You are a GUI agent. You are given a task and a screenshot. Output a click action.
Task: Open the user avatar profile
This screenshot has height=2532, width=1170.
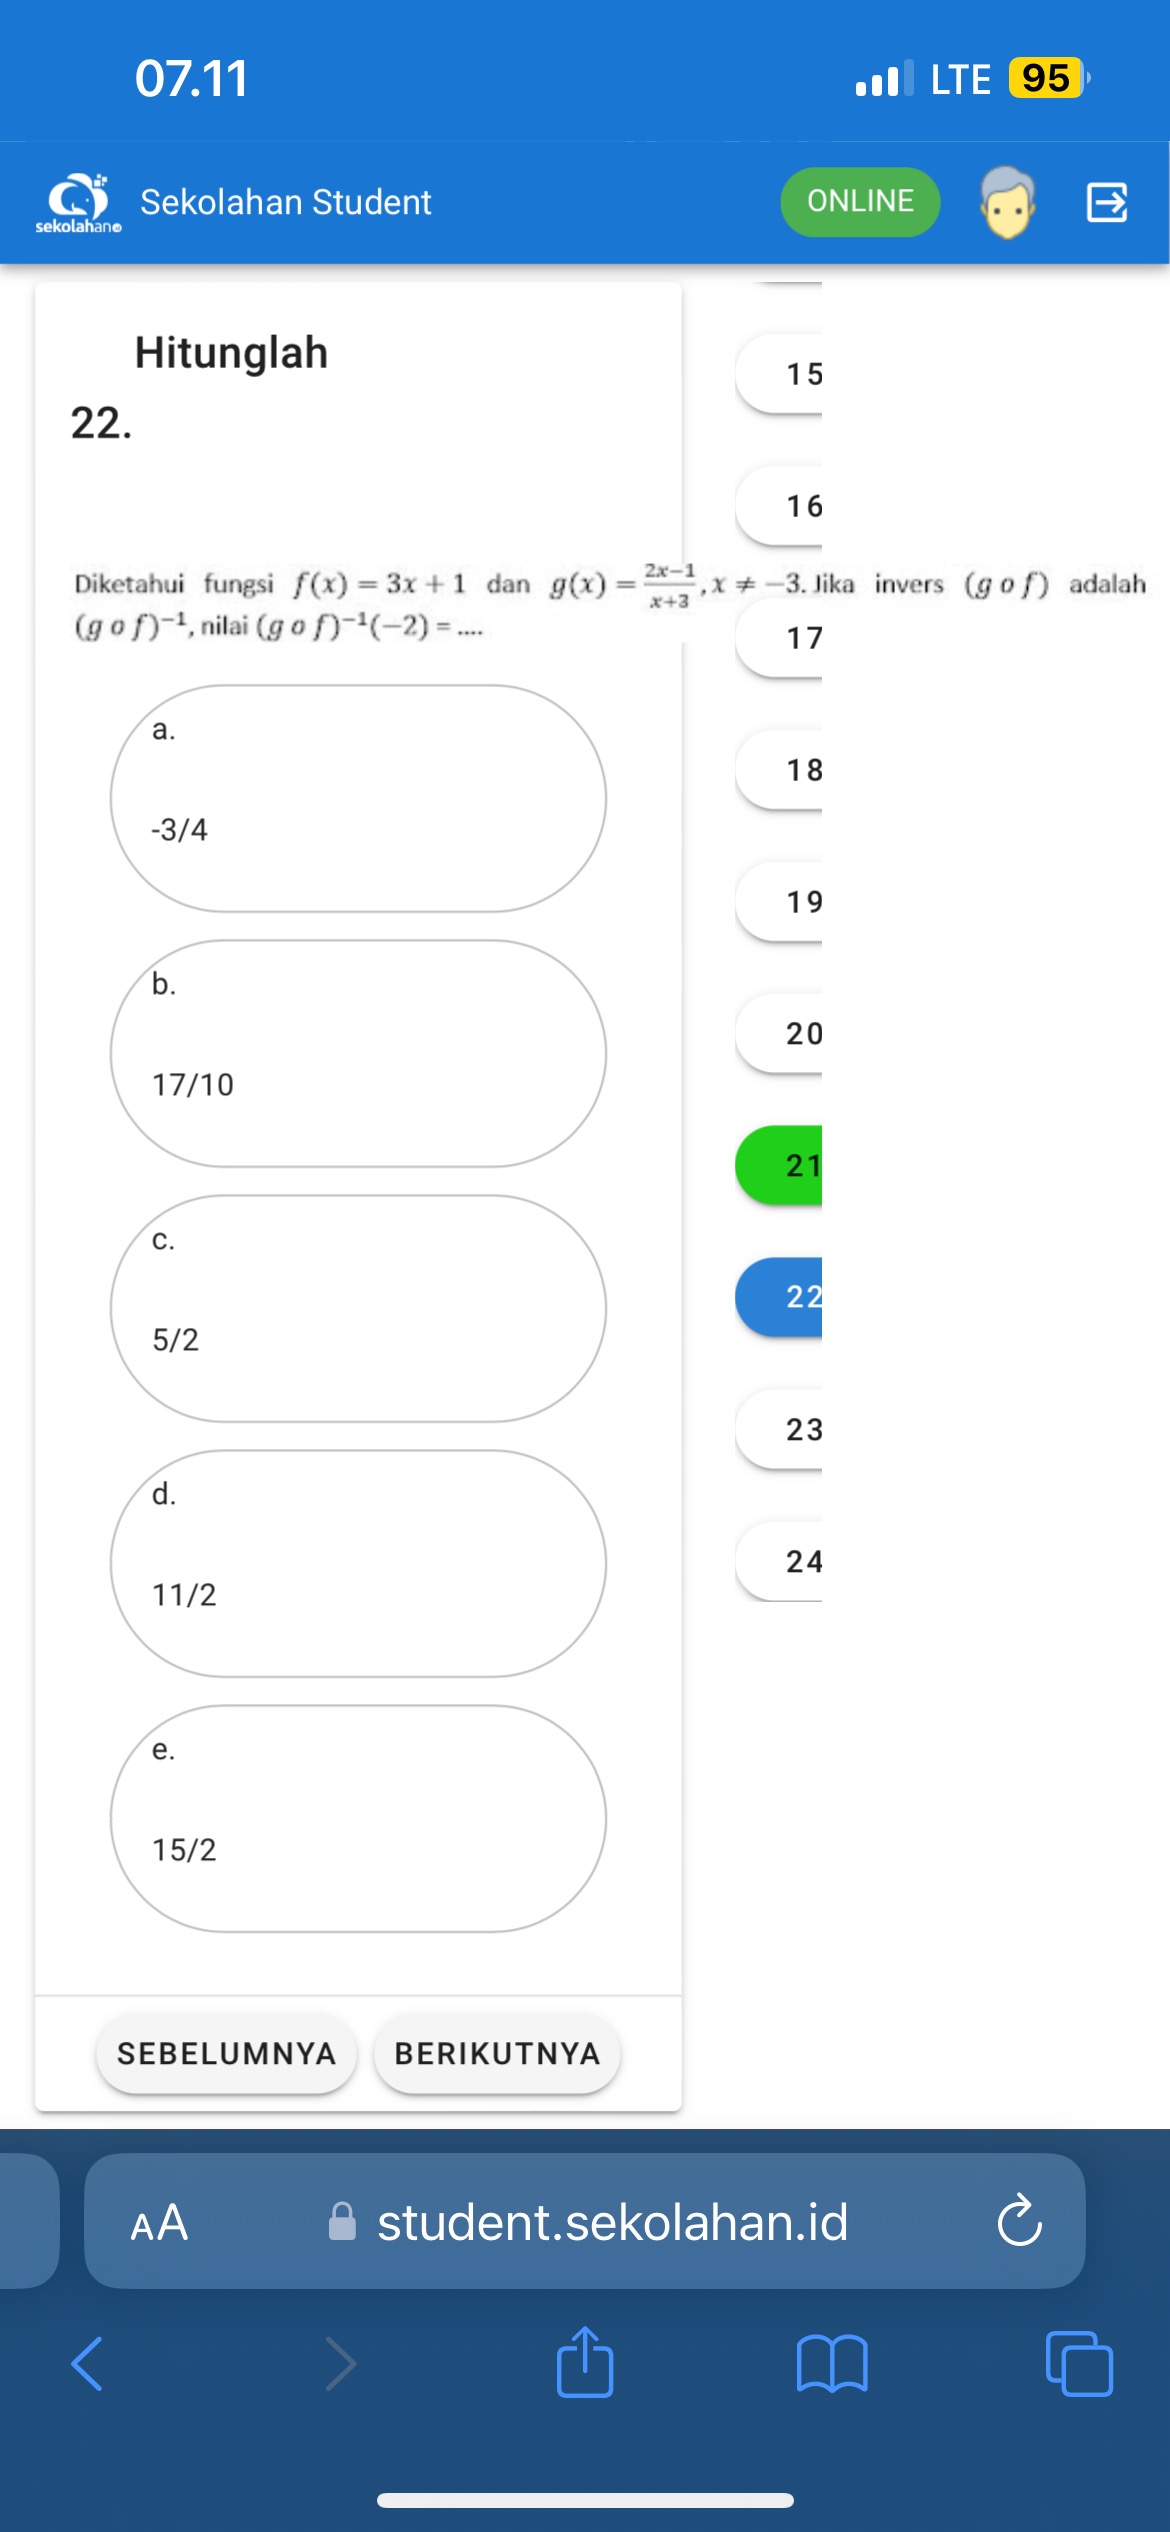1008,202
